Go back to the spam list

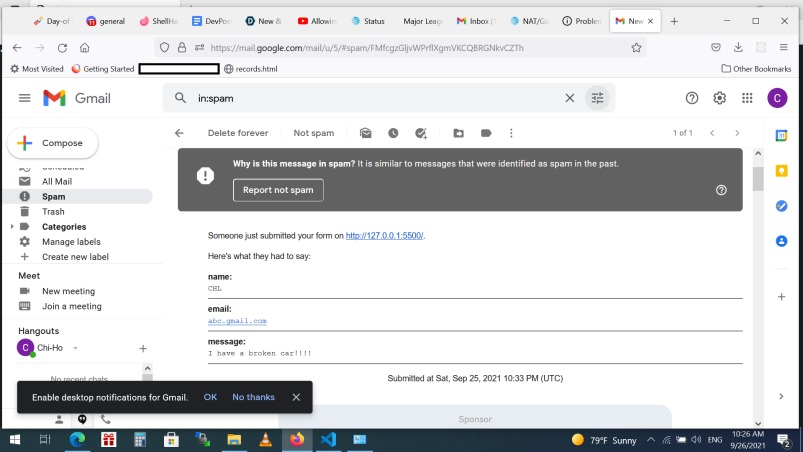click(179, 133)
